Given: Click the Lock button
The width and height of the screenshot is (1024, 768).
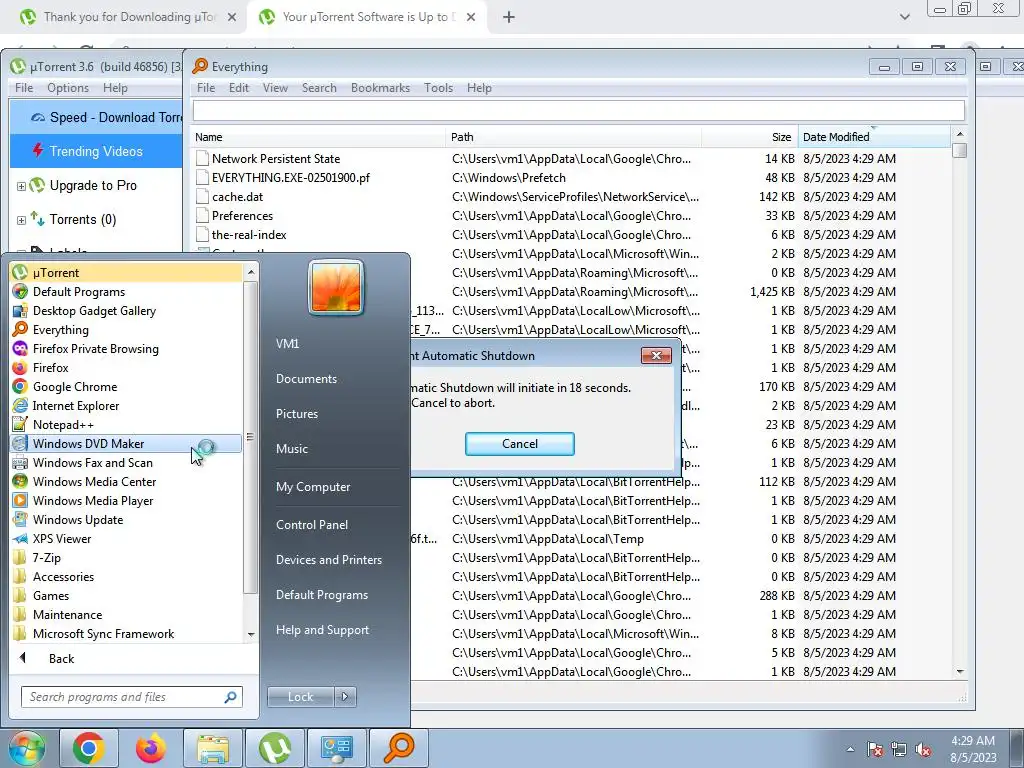Looking at the screenshot, I should 301,697.
